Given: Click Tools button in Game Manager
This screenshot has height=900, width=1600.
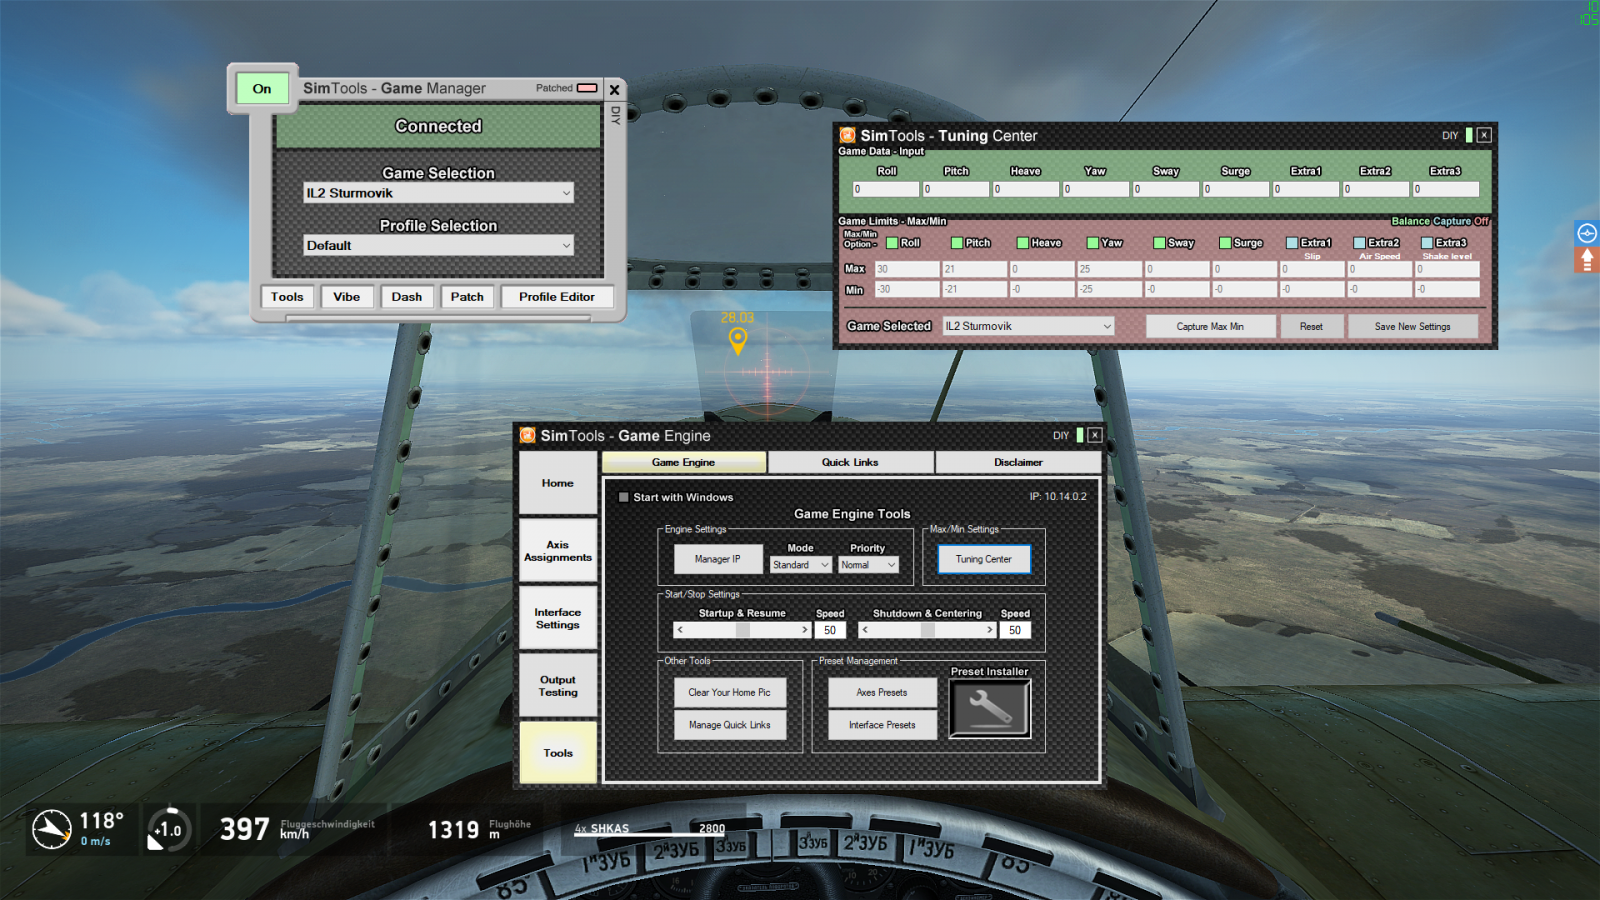Looking at the screenshot, I should point(287,297).
